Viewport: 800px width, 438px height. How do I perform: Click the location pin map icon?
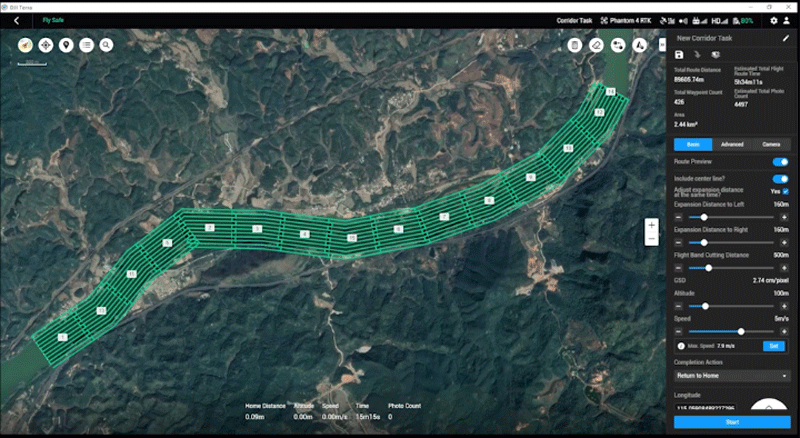tap(66, 45)
